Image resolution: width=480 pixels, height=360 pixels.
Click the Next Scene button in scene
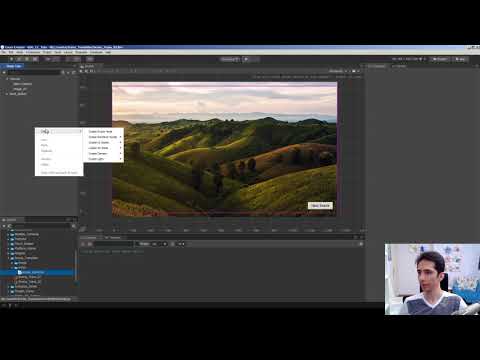coord(320,206)
